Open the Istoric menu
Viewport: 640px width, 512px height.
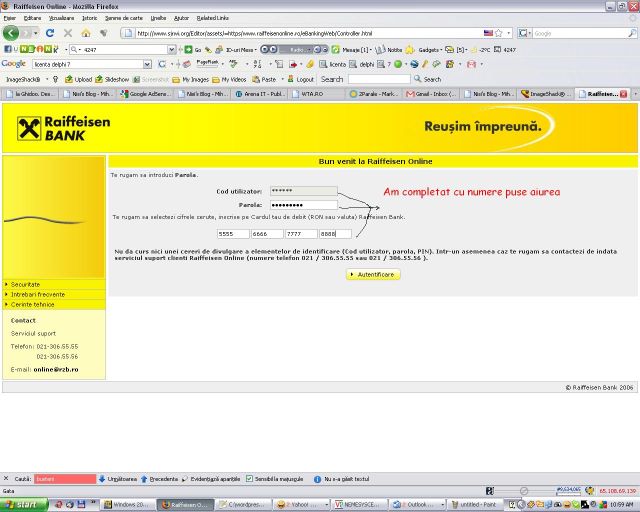(89, 18)
